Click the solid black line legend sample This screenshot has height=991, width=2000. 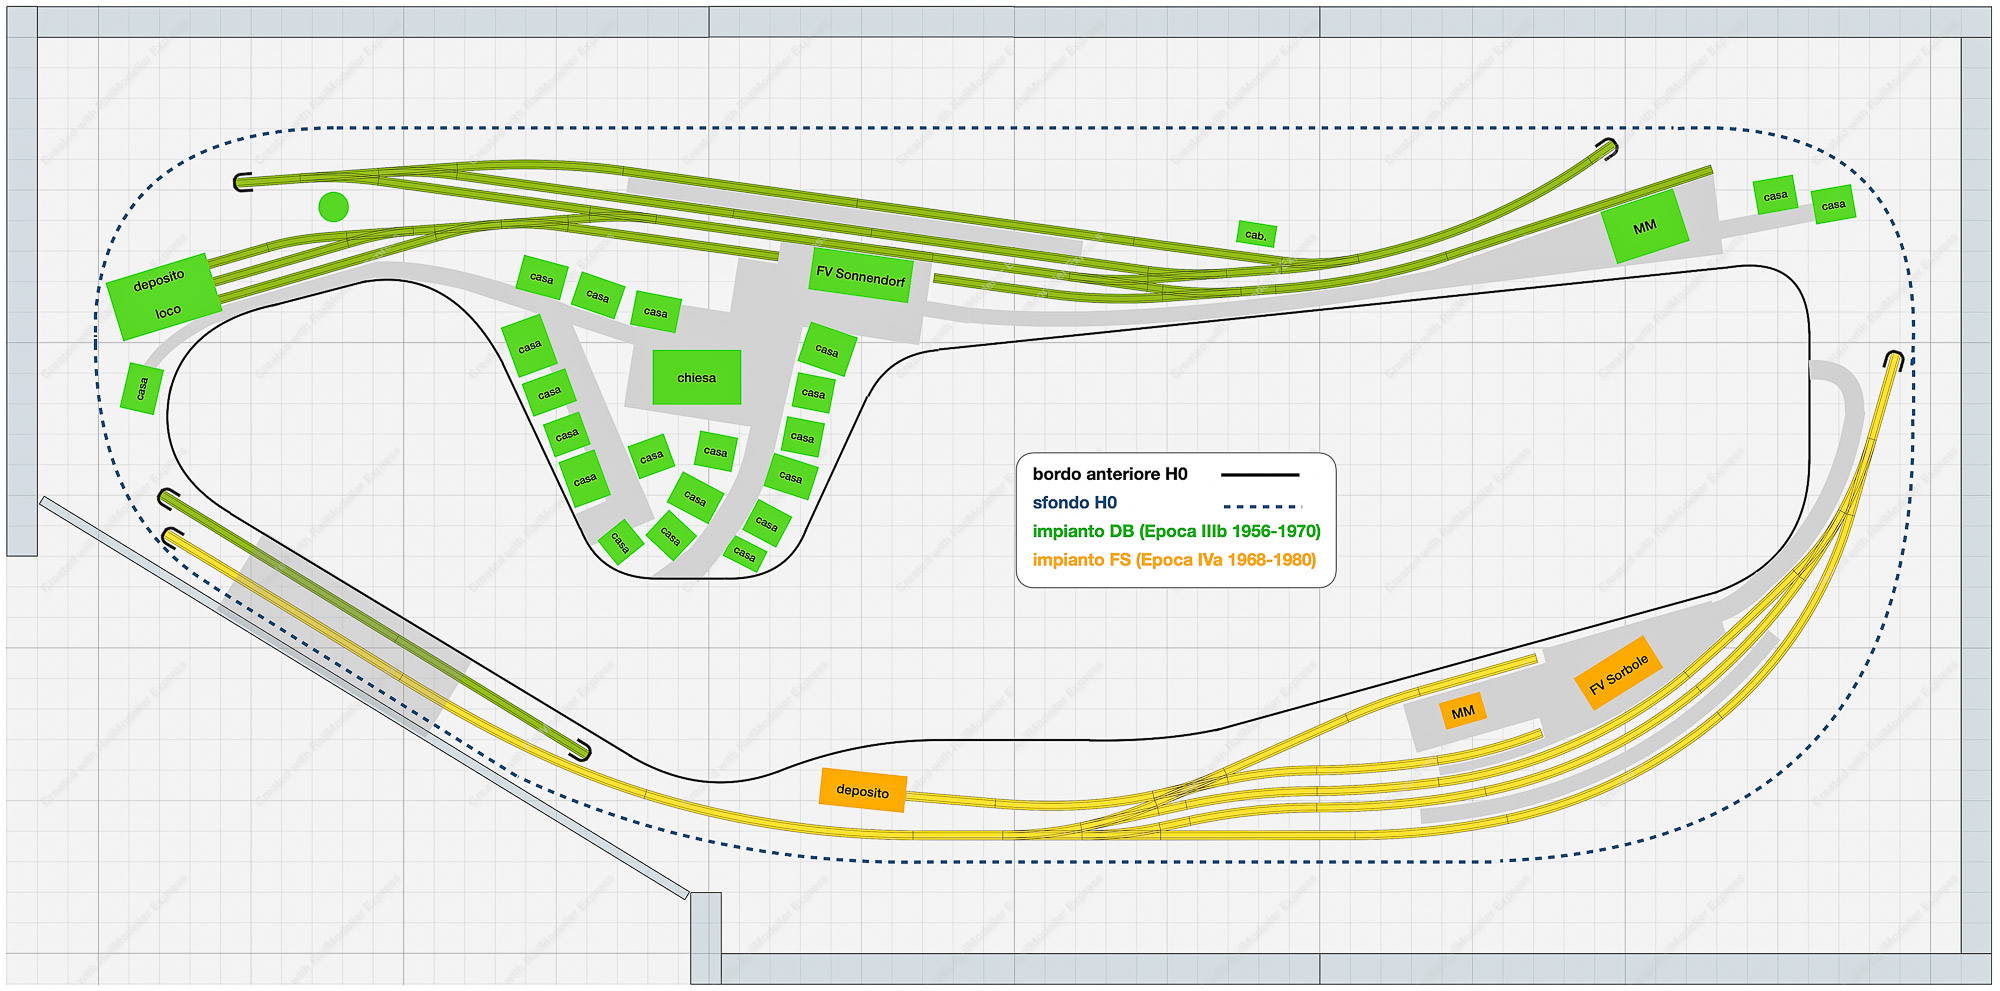(x=1259, y=475)
